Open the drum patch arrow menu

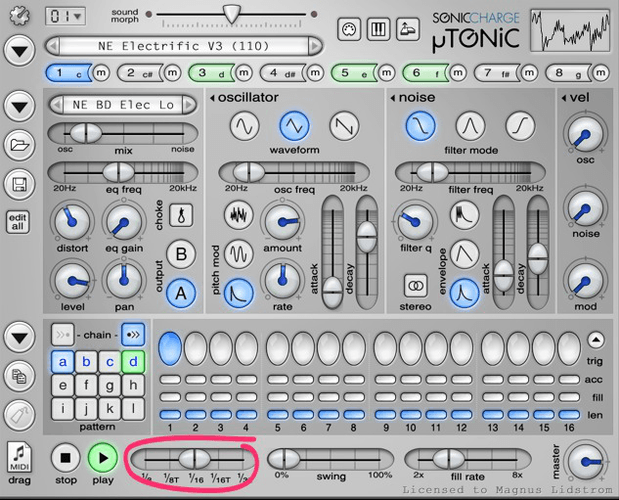pyautogui.click(x=19, y=106)
